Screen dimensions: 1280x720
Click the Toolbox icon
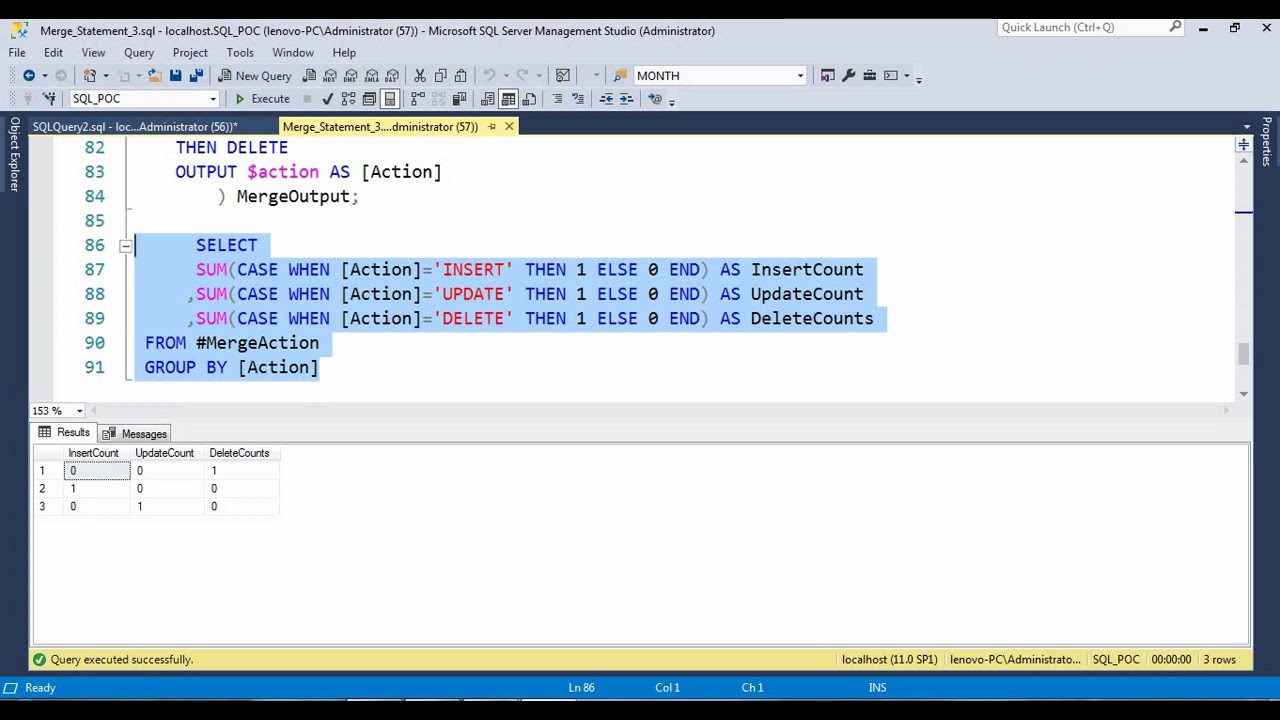point(870,75)
